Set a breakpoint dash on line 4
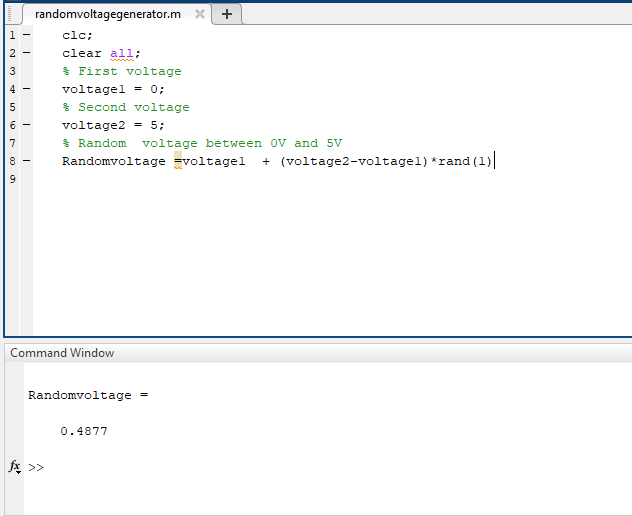This screenshot has width=632, height=516. tap(27, 89)
